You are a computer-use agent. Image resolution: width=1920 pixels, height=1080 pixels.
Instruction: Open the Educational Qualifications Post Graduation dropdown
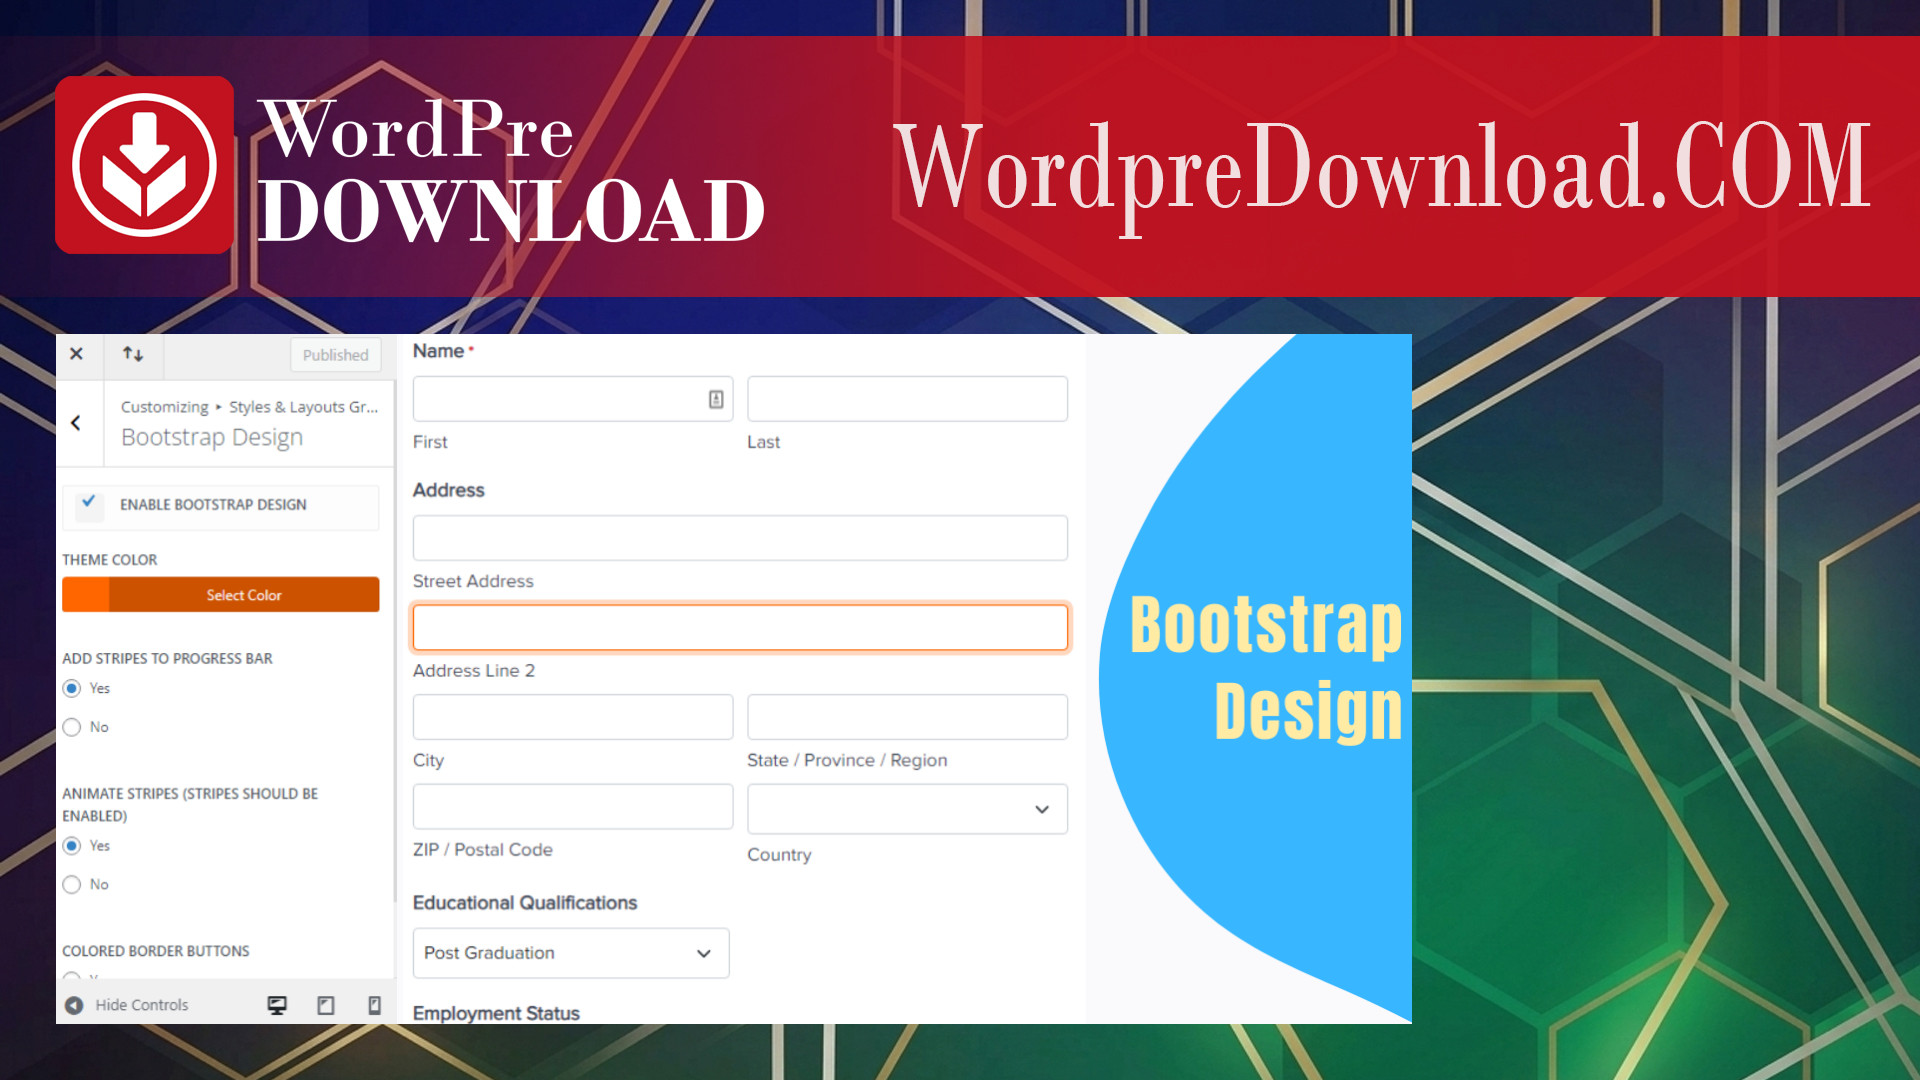point(571,953)
